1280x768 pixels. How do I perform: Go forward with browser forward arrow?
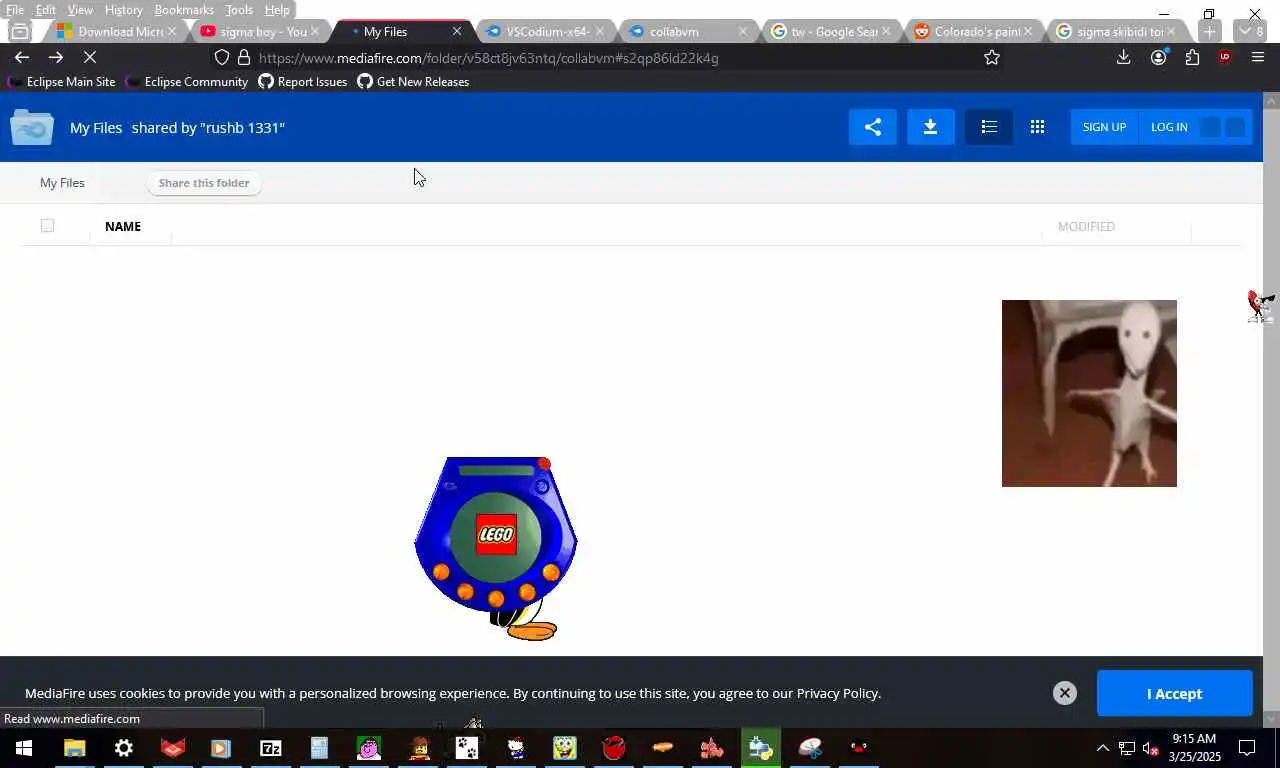(56, 58)
